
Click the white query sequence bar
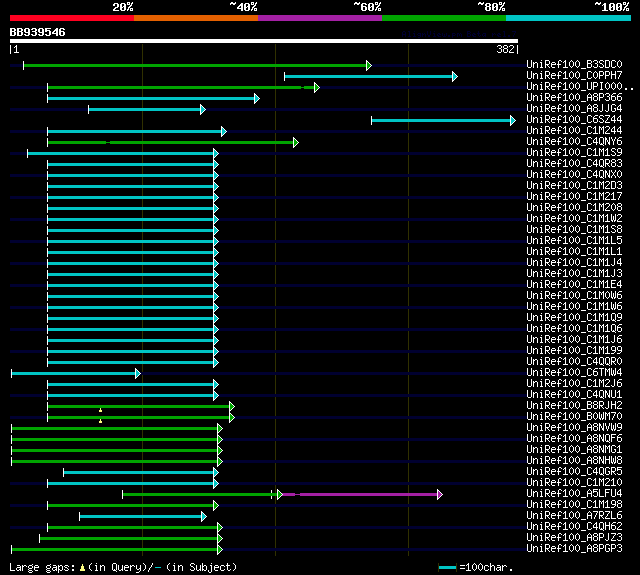[264, 41]
